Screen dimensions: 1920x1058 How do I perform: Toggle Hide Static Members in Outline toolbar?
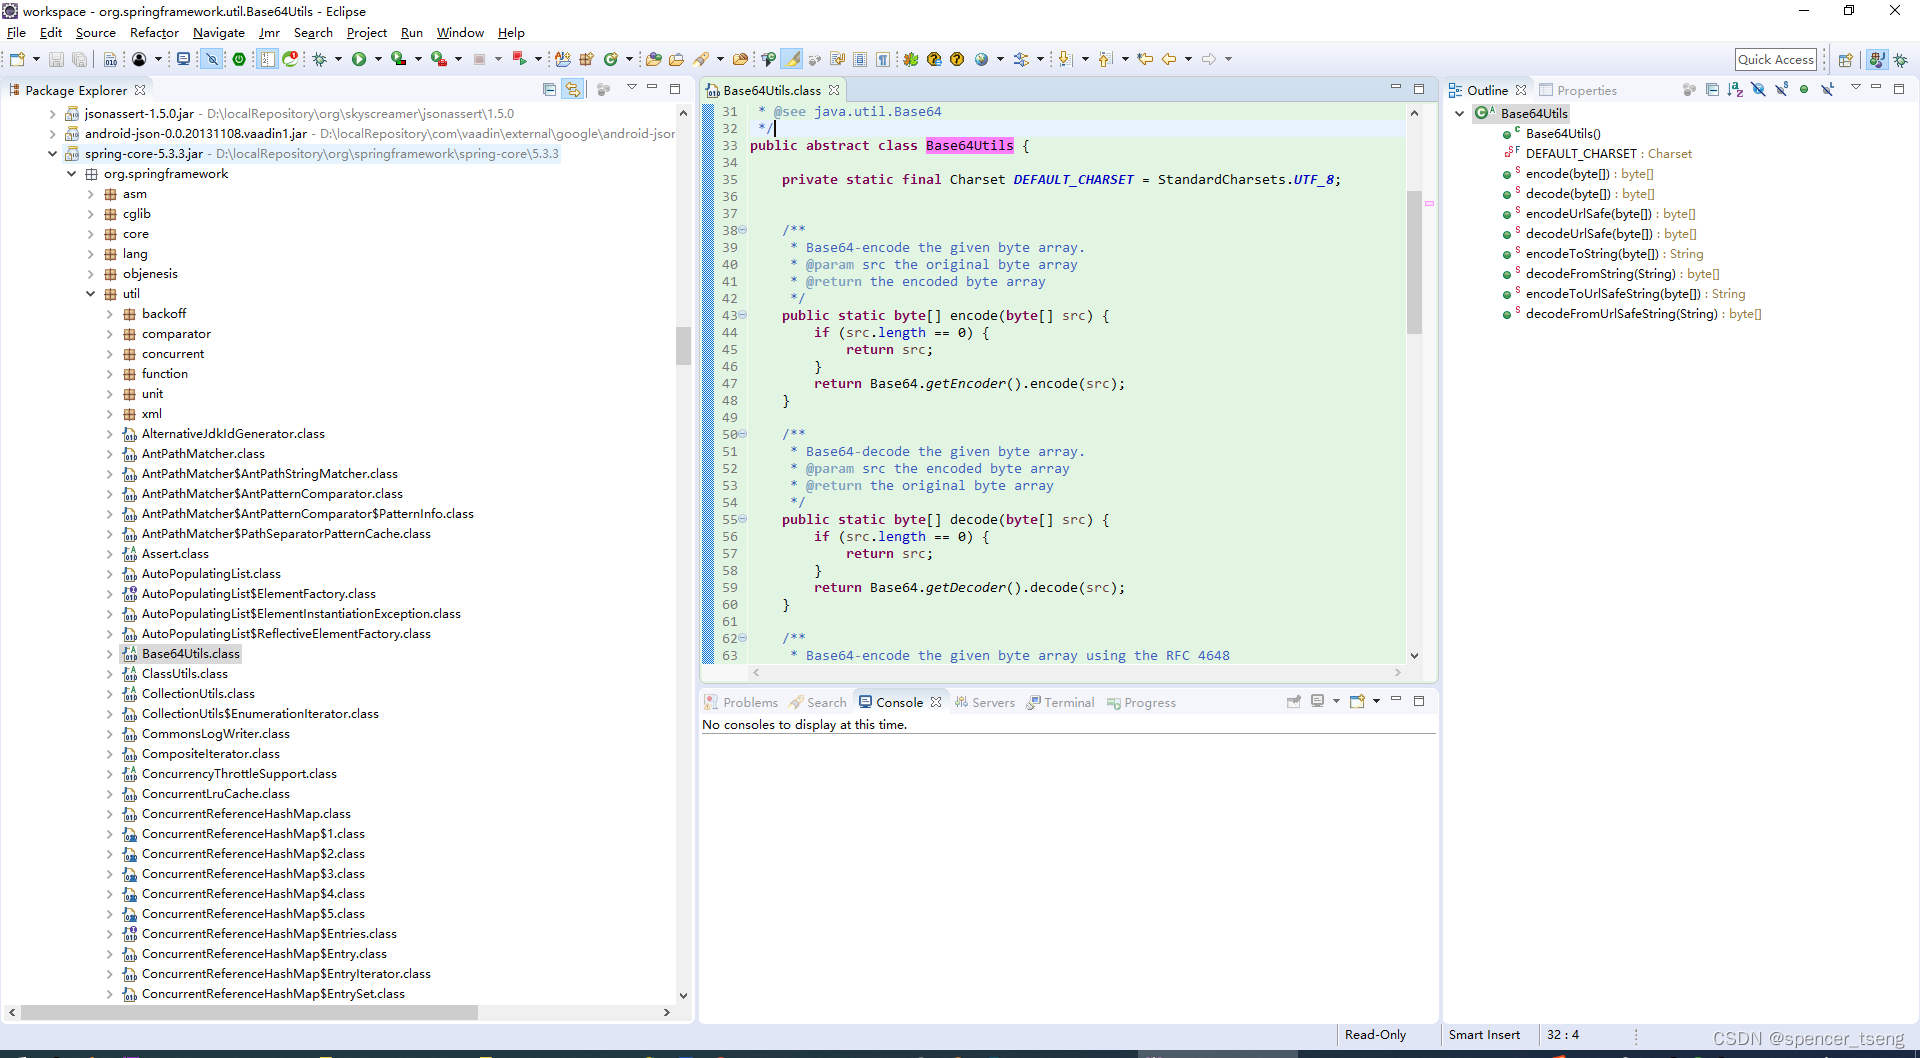(x=1781, y=89)
